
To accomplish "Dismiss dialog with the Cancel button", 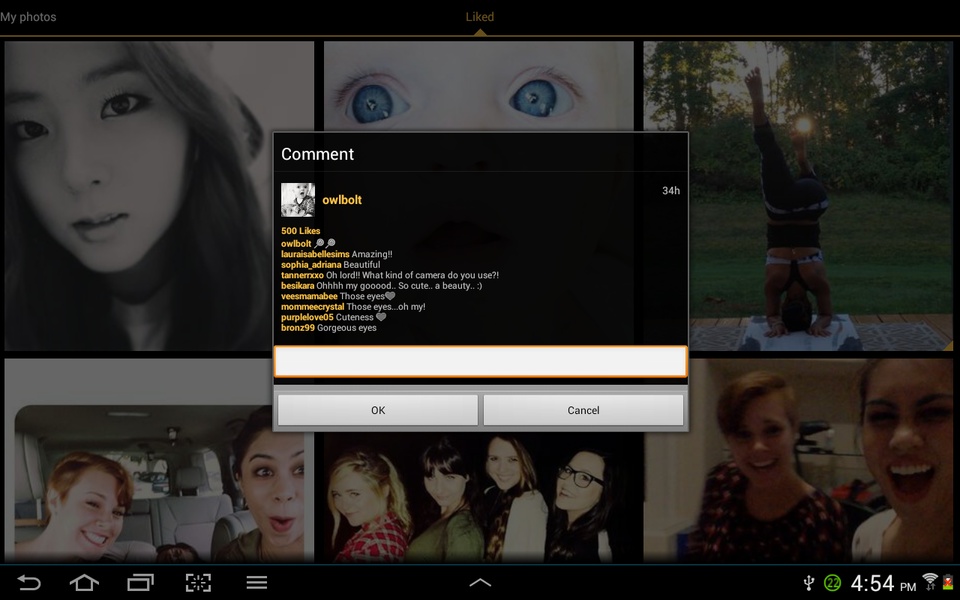I will point(583,410).
